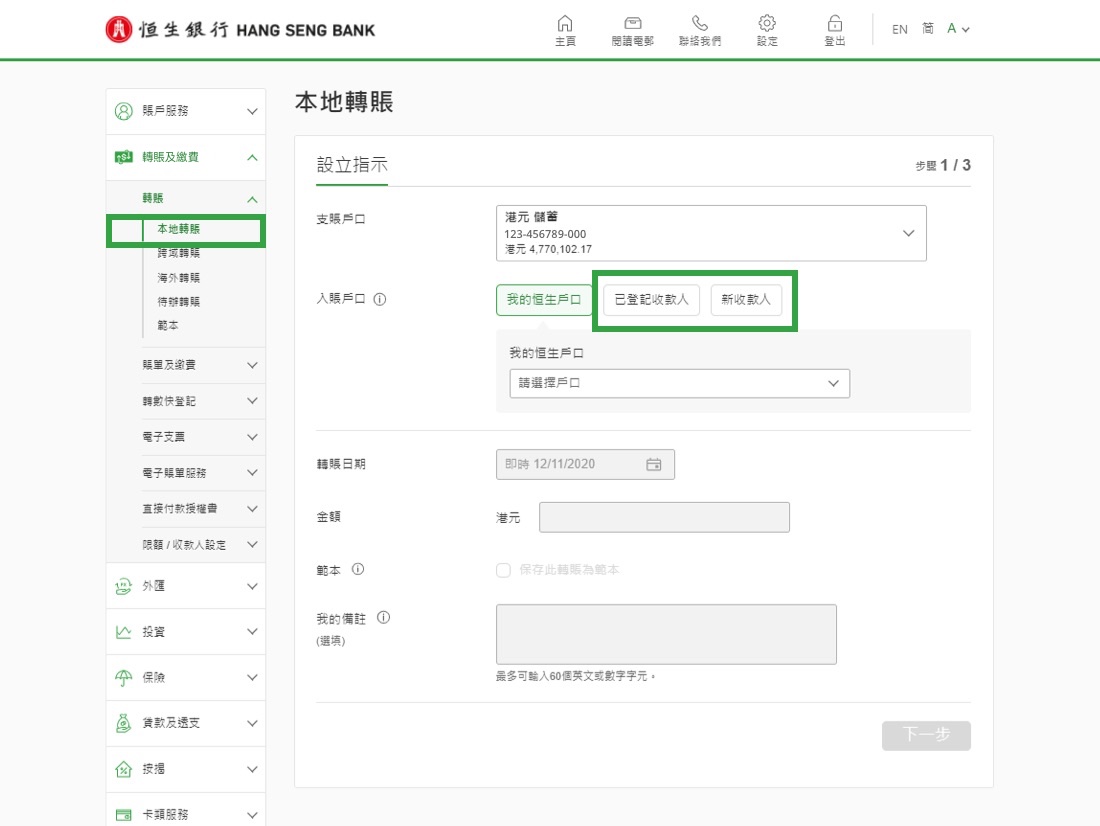The width and height of the screenshot is (1100, 826).
Task: Click the info icon beside 我的備註
Action: click(x=383, y=618)
